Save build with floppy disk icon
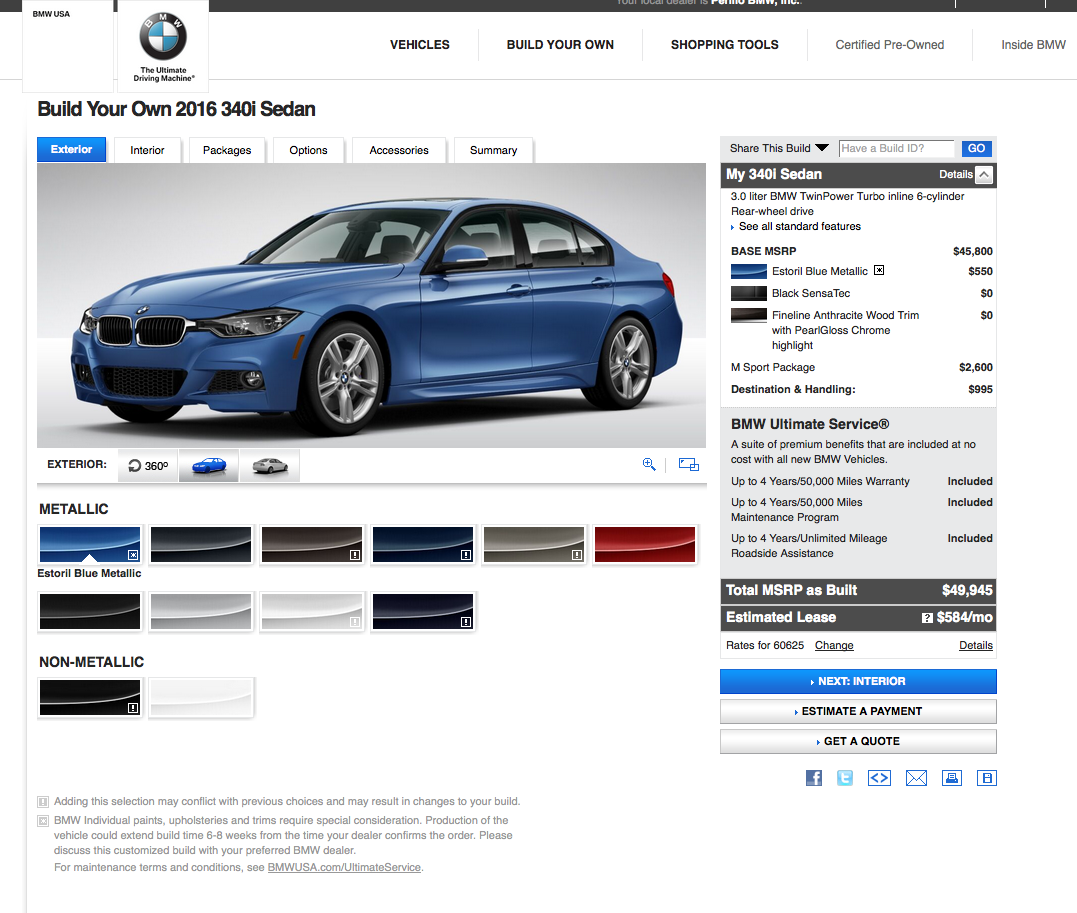The width and height of the screenshot is (1077, 913). (x=987, y=778)
